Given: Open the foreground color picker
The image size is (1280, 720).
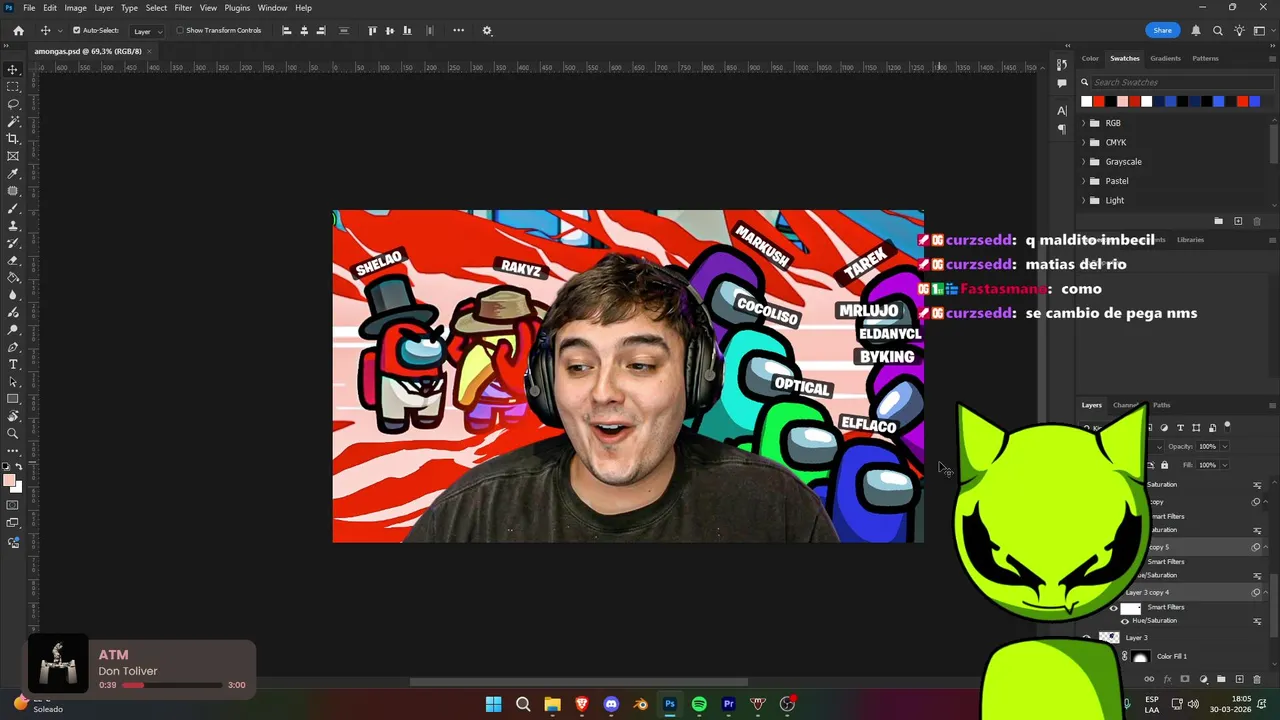Looking at the screenshot, I should coord(10,481).
